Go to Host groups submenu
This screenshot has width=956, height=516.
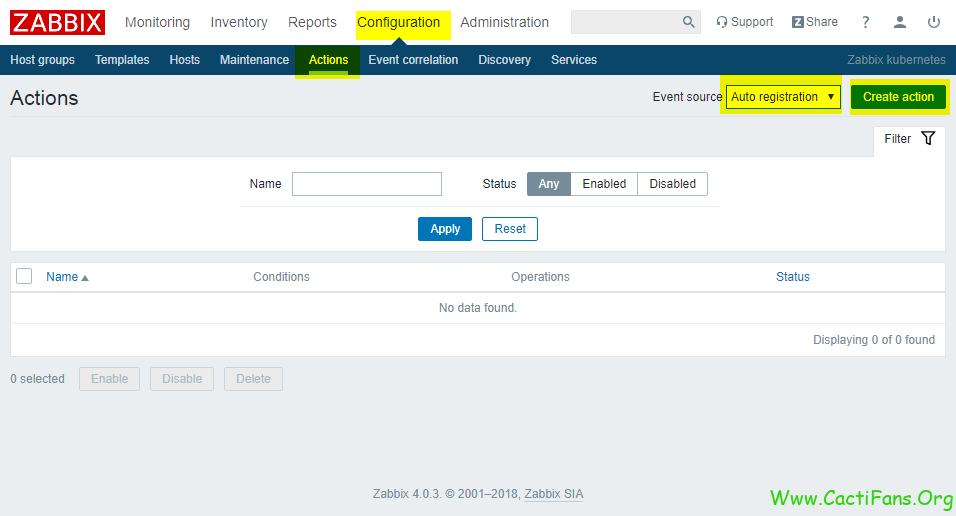point(43,60)
